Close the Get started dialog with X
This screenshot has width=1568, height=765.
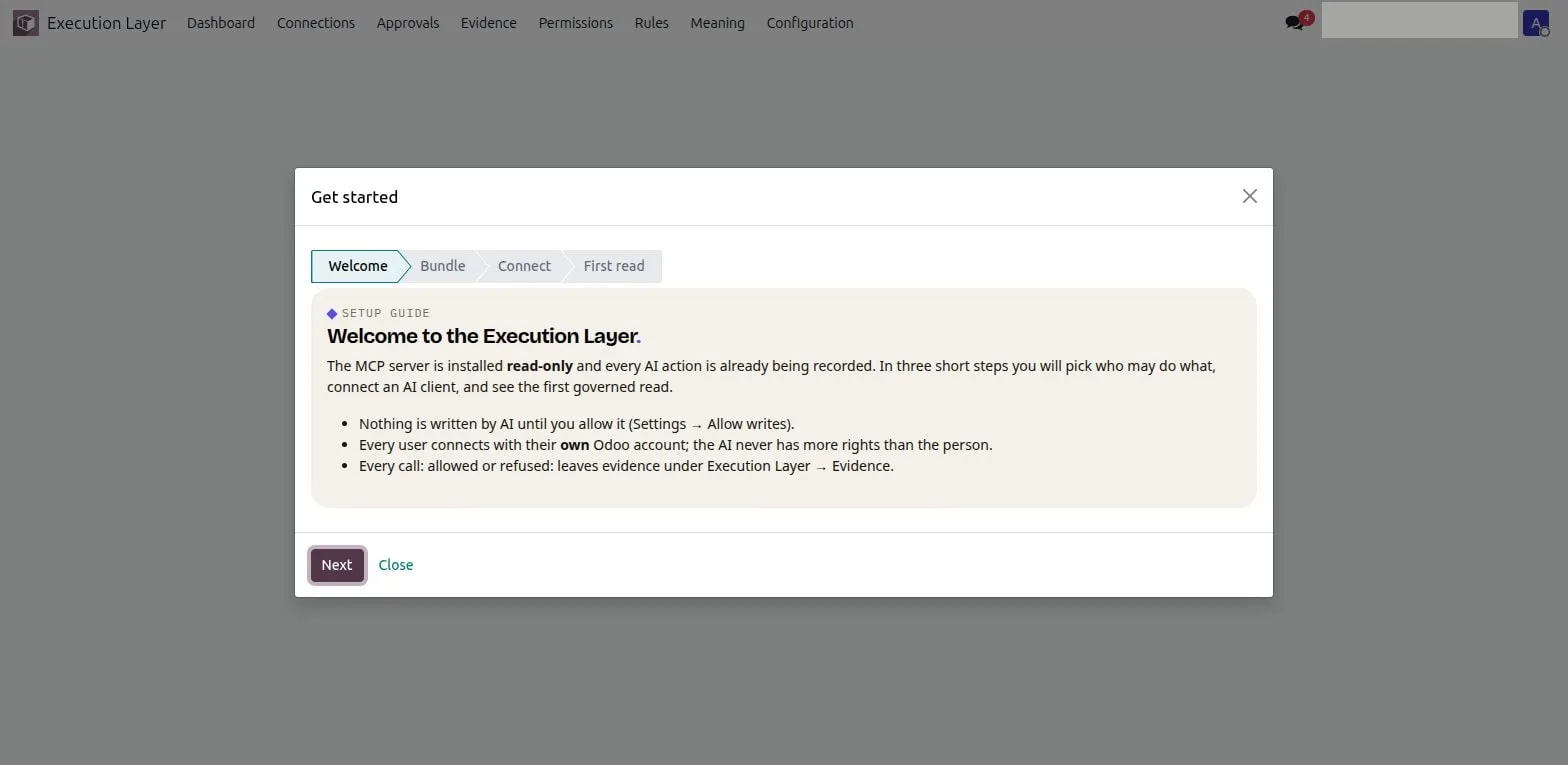[x=1249, y=196]
